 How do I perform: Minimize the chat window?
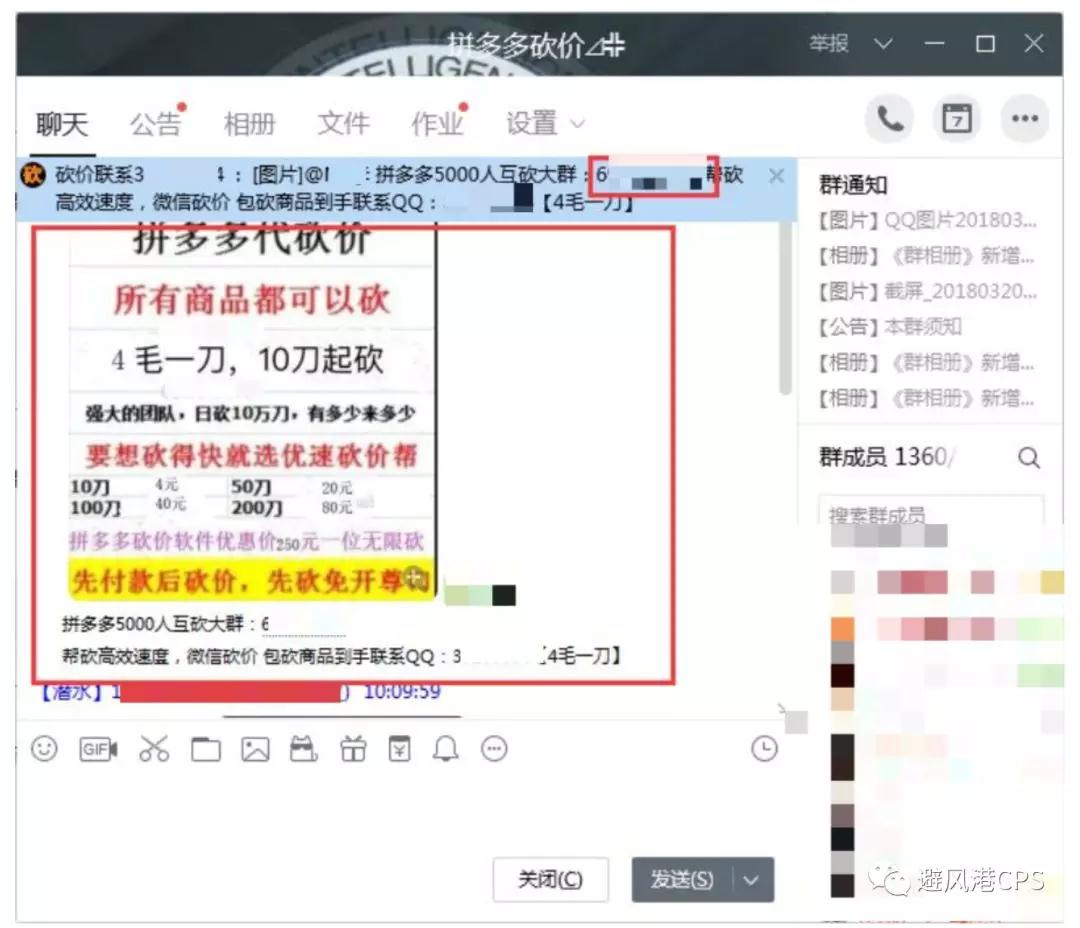pyautogui.click(x=934, y=43)
